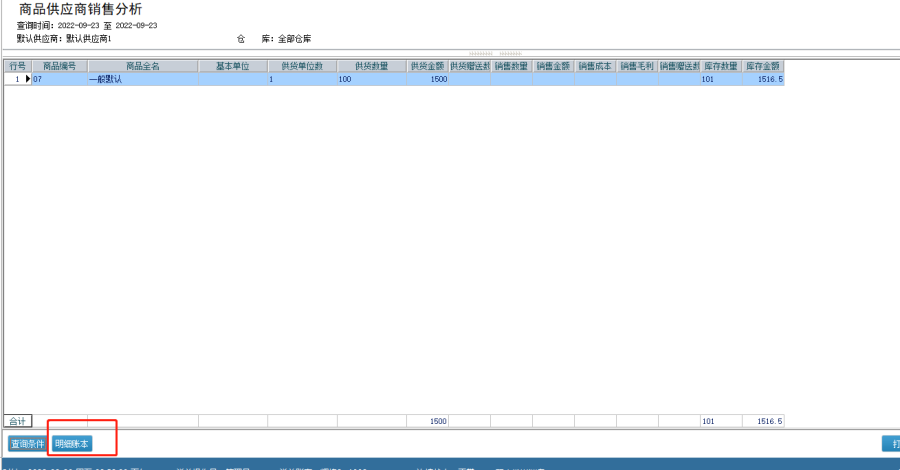
Task: Click the 销售数量 column header
Action: click(511, 66)
